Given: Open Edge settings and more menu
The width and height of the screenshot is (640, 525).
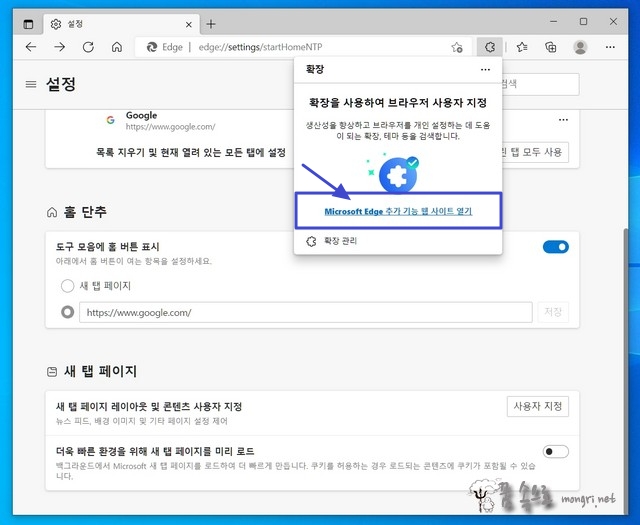Looking at the screenshot, I should click(x=610, y=47).
